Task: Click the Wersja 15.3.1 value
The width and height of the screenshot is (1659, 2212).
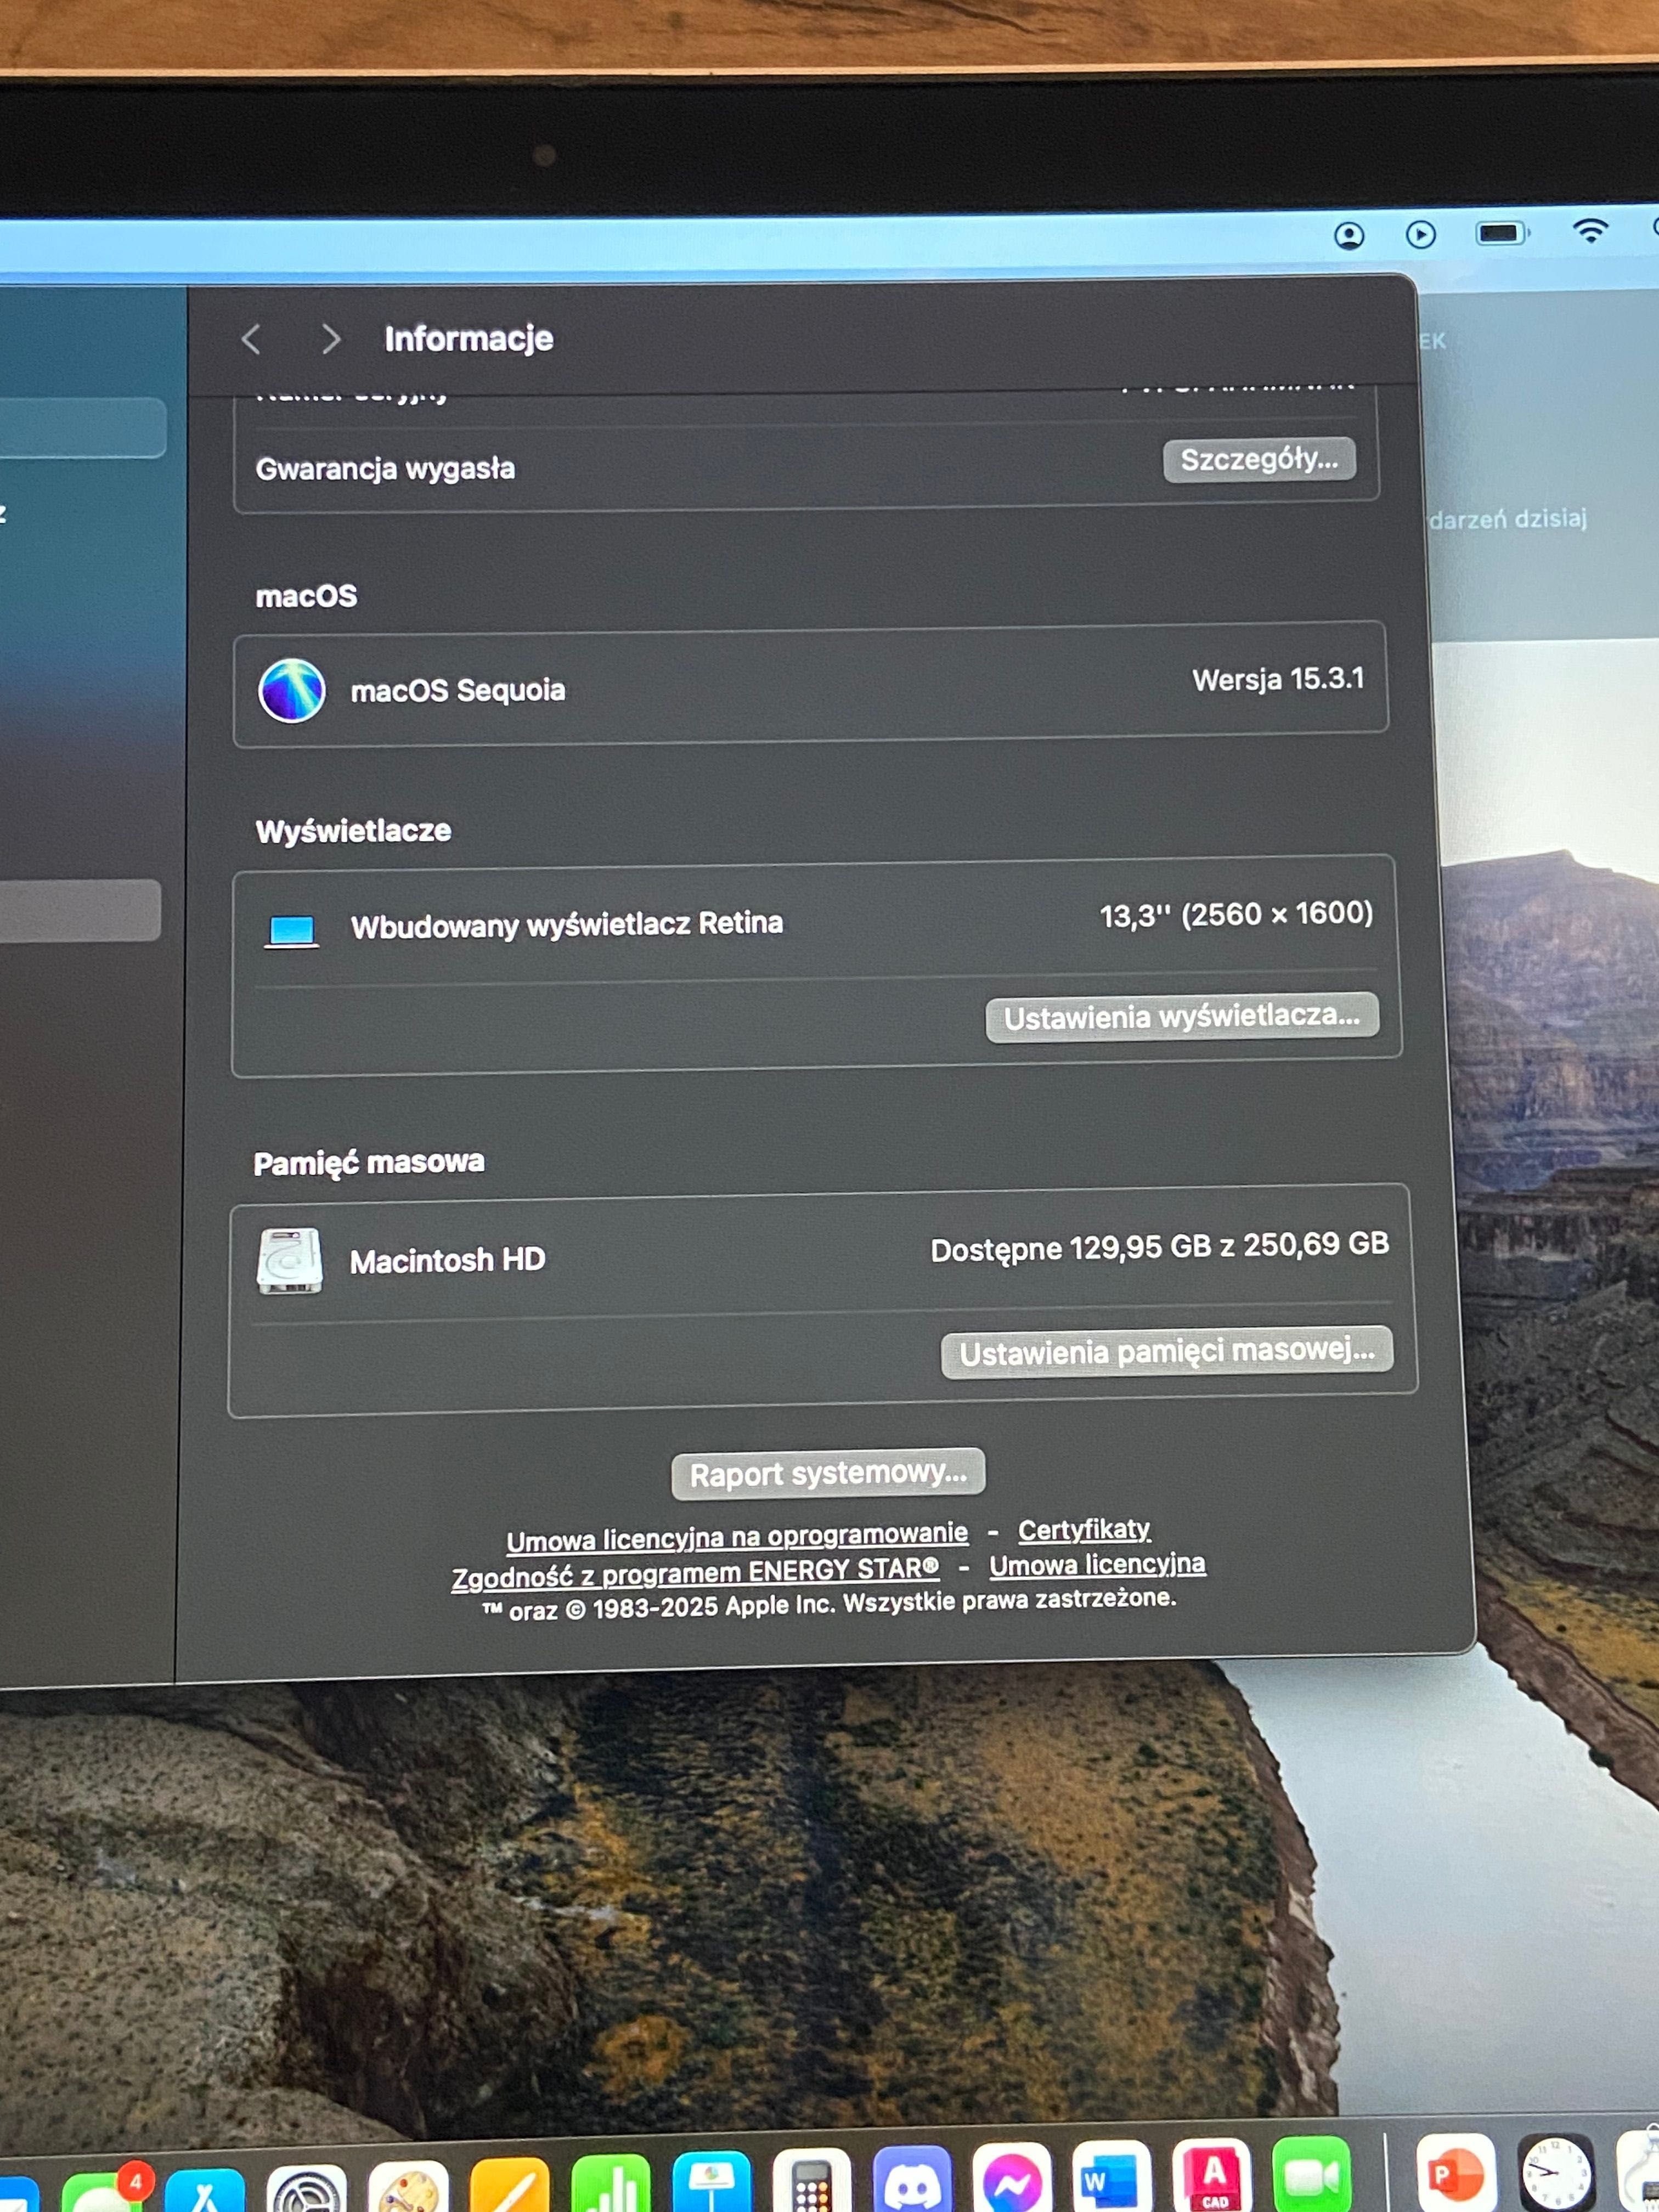Action: click(x=1278, y=680)
